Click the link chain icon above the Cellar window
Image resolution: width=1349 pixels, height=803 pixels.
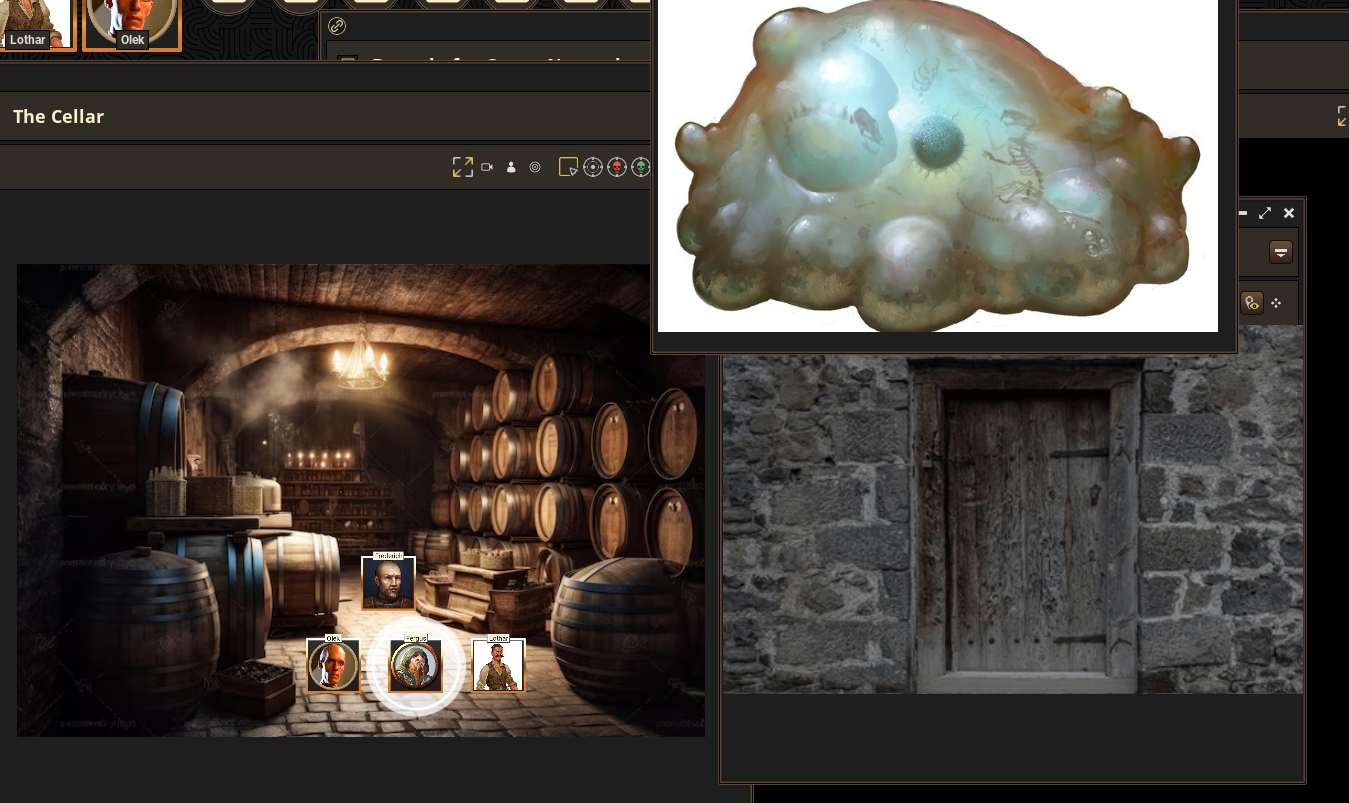pyautogui.click(x=337, y=26)
